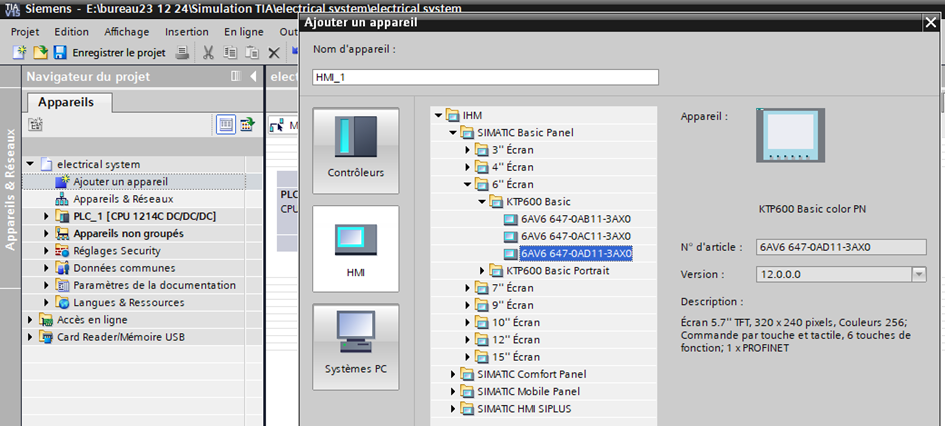Switch to the Appareils tab

click(66, 102)
